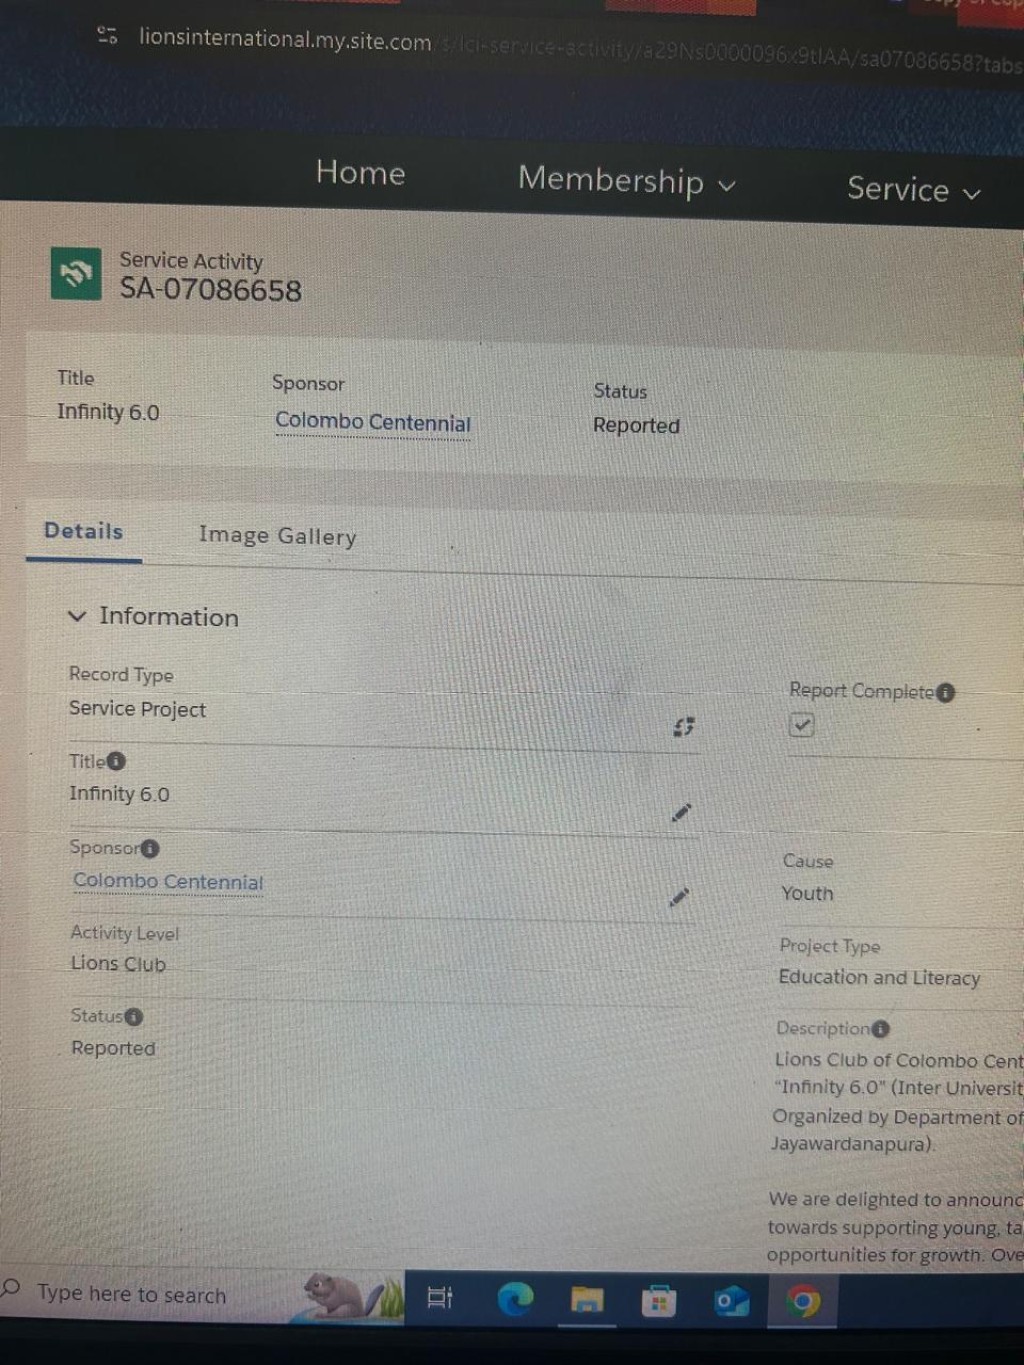The width and height of the screenshot is (1024, 1365).
Task: Click the Education and Literacy project type
Action: point(880,978)
